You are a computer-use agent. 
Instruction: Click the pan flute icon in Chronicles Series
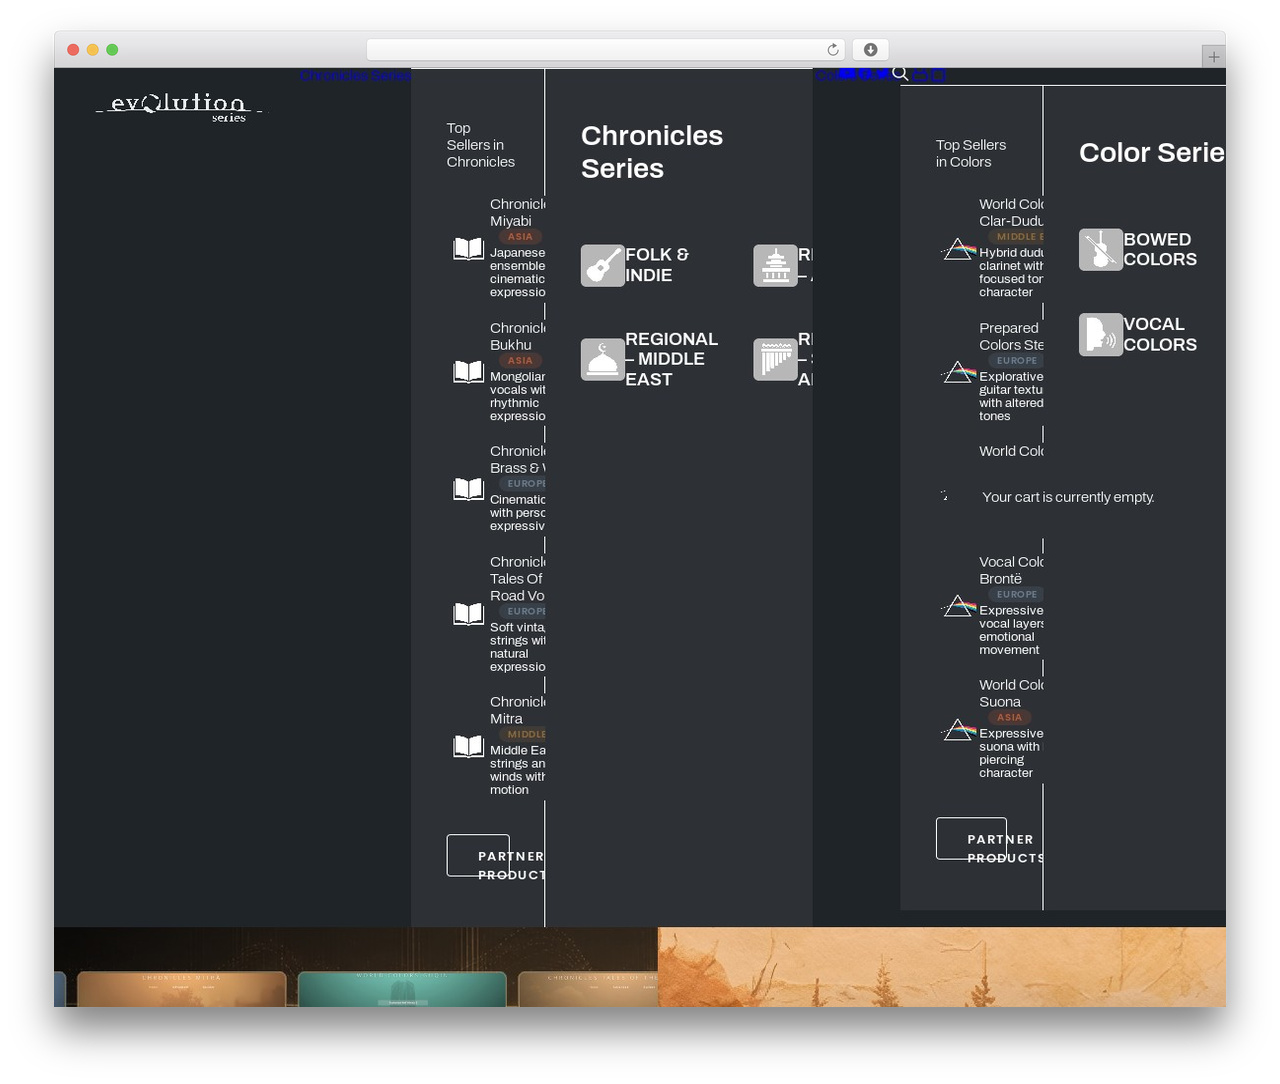(x=775, y=360)
